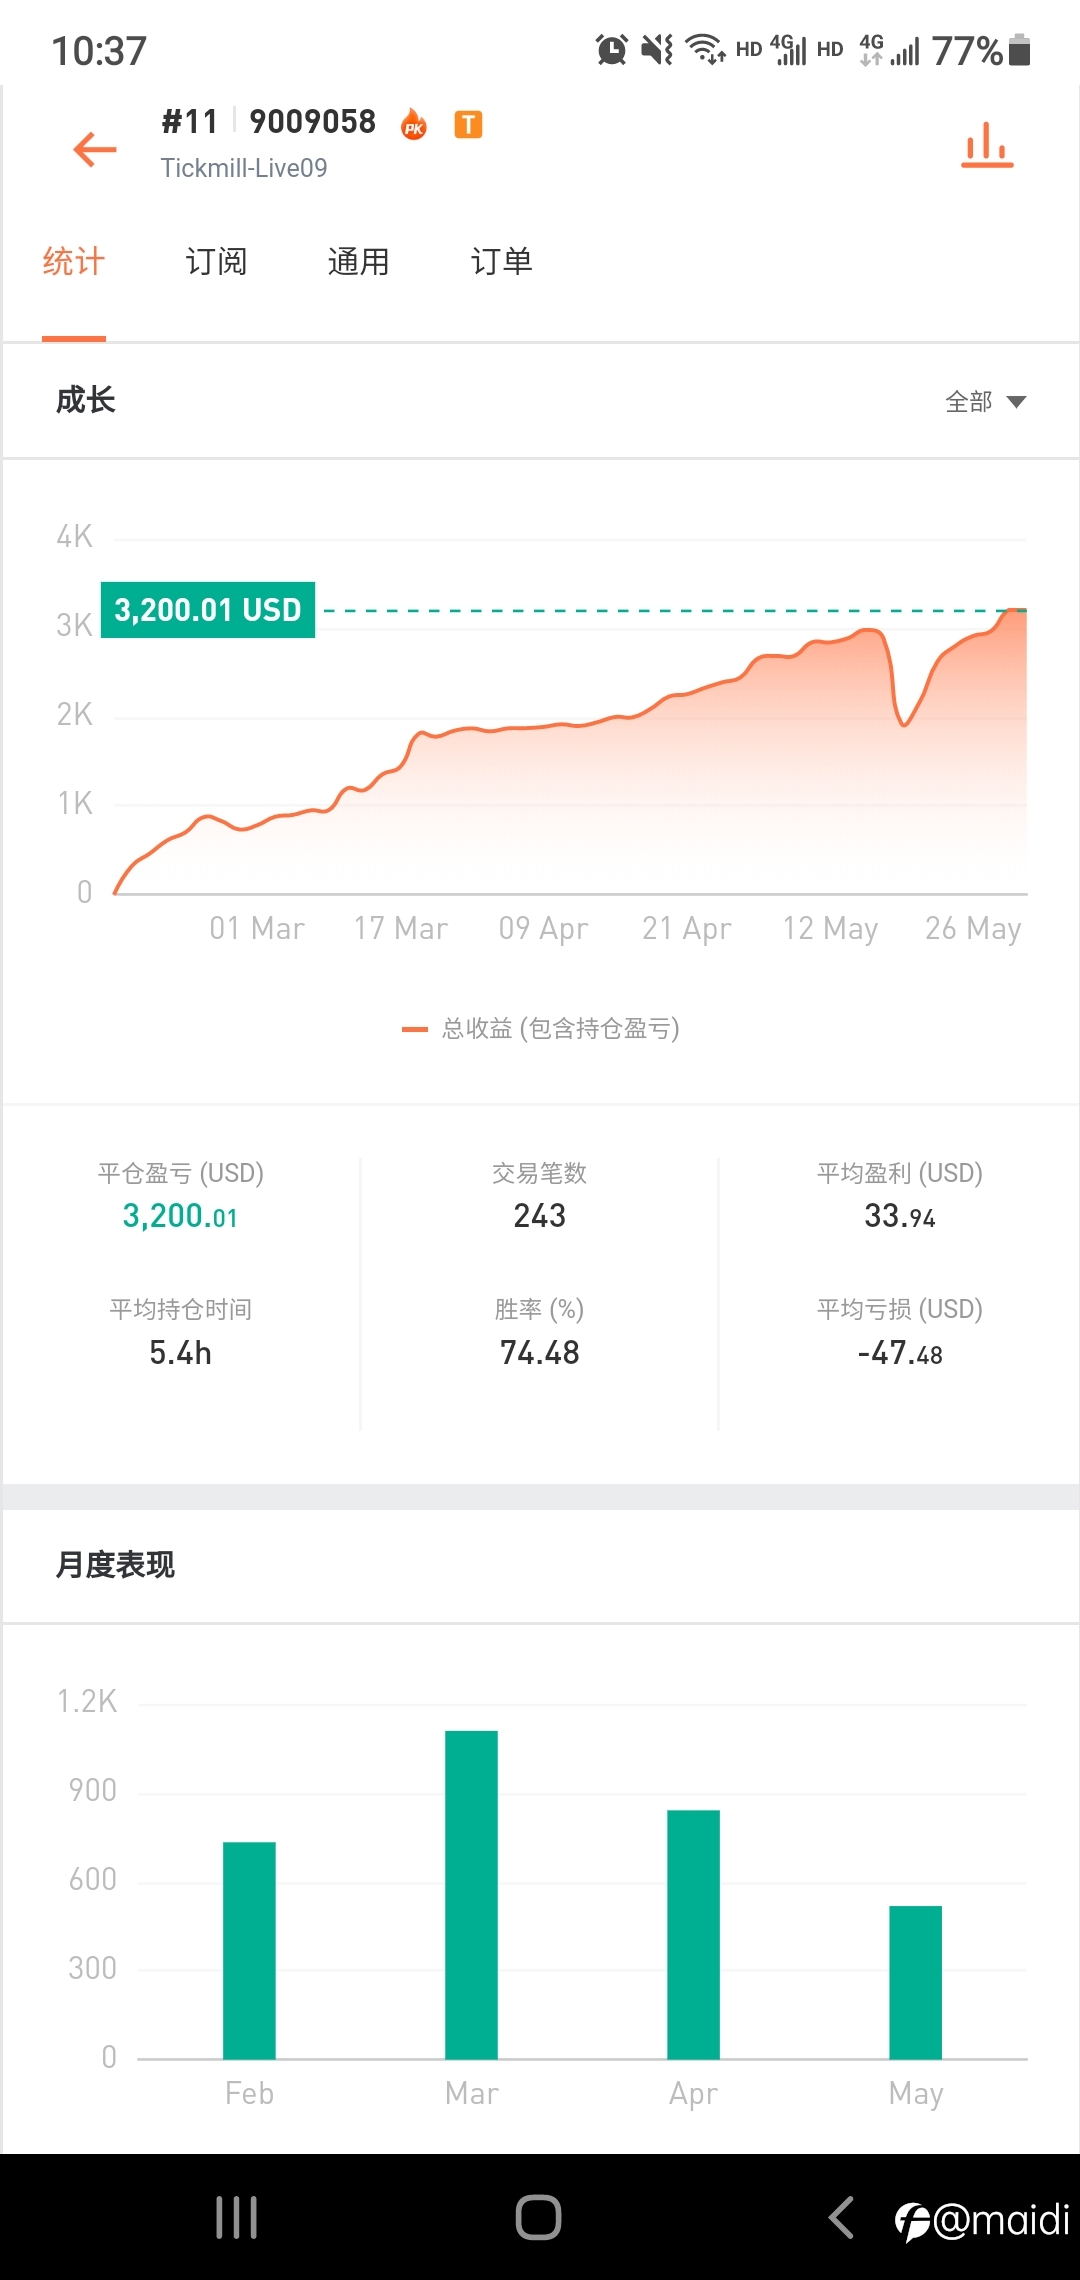Tap the 3,200.01 USD chart label
The image size is (1080, 2280).
click(x=208, y=610)
